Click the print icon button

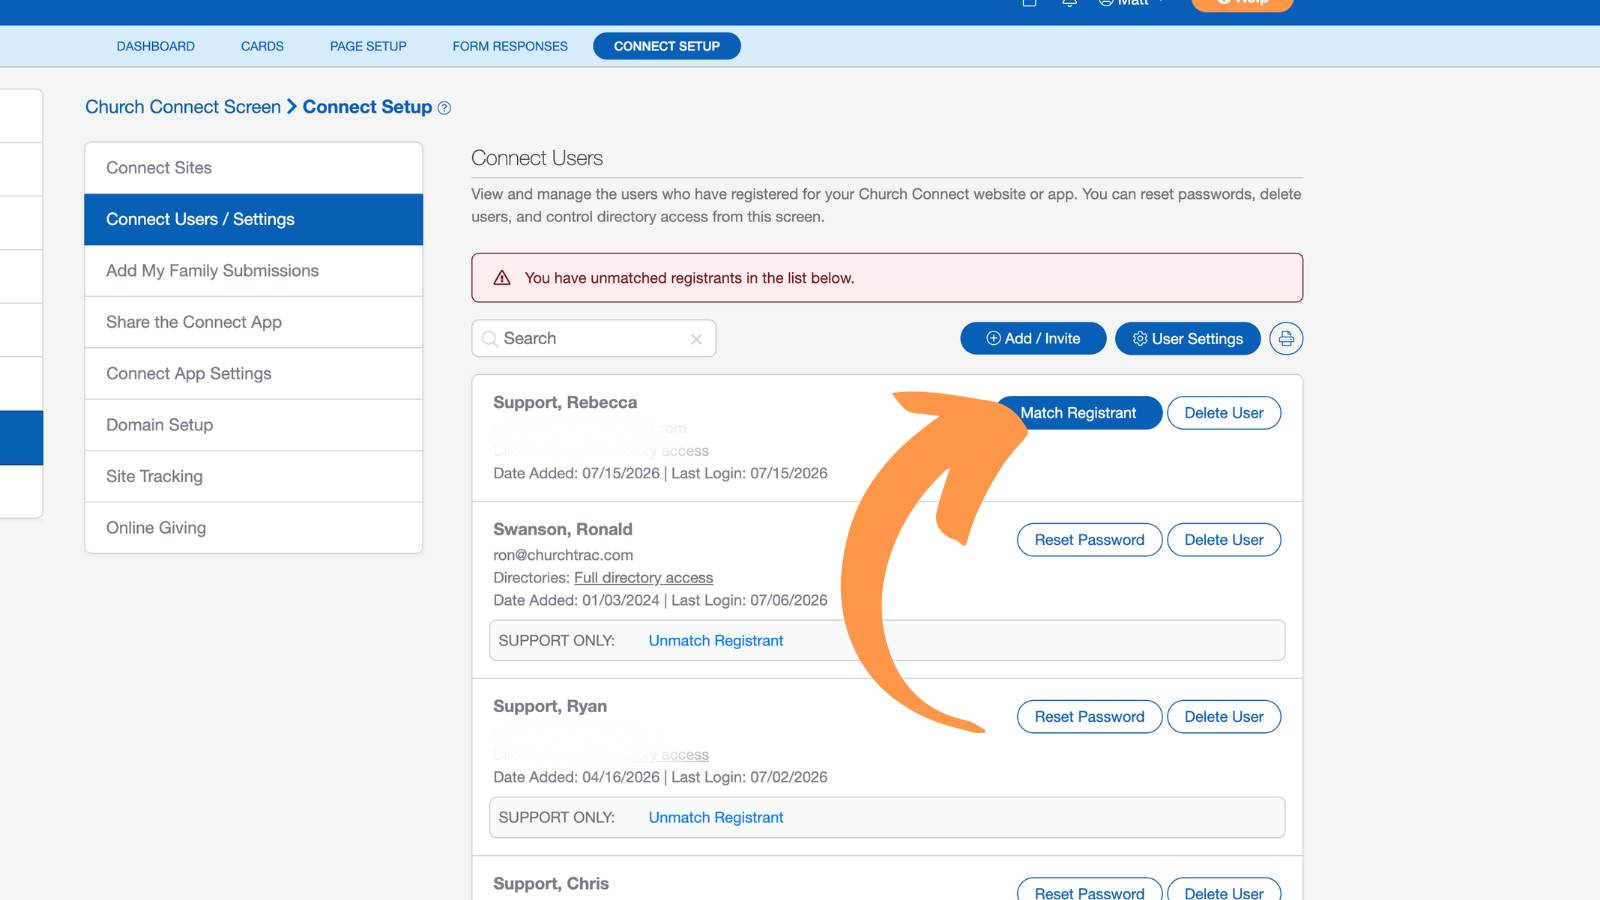coord(1286,339)
